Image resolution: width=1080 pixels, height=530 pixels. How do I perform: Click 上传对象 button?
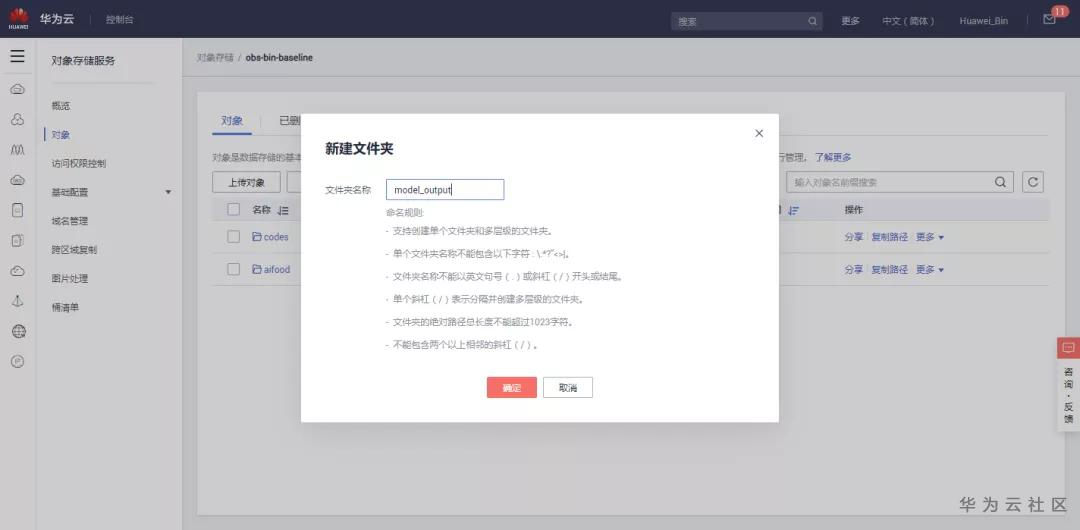[x=246, y=182]
